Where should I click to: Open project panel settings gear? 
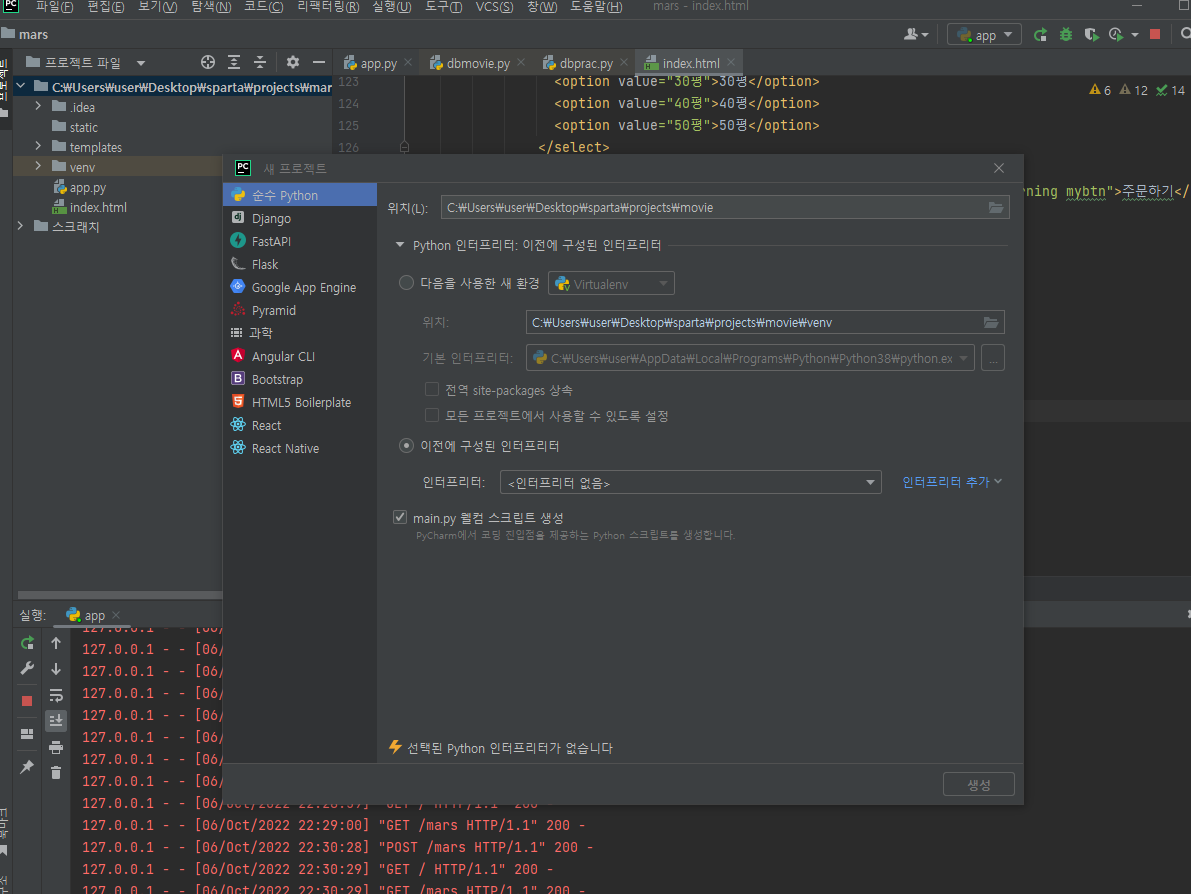pyautogui.click(x=292, y=62)
